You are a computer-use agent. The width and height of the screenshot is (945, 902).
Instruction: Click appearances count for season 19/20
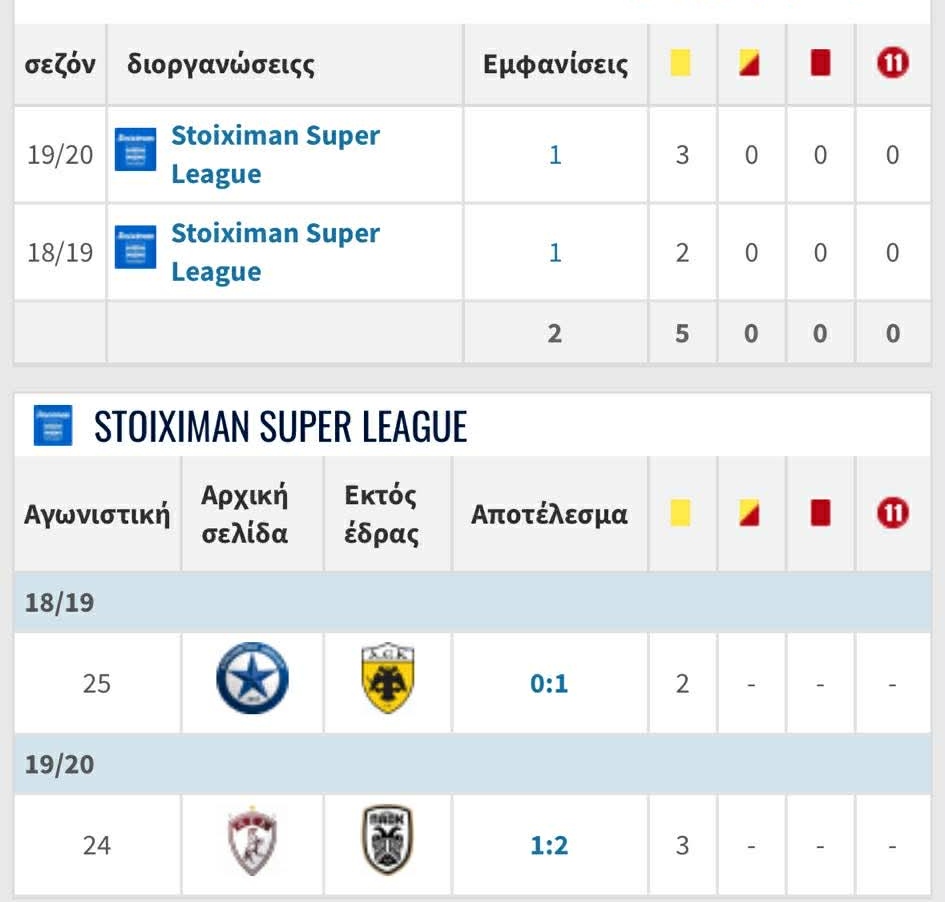pyautogui.click(x=555, y=155)
